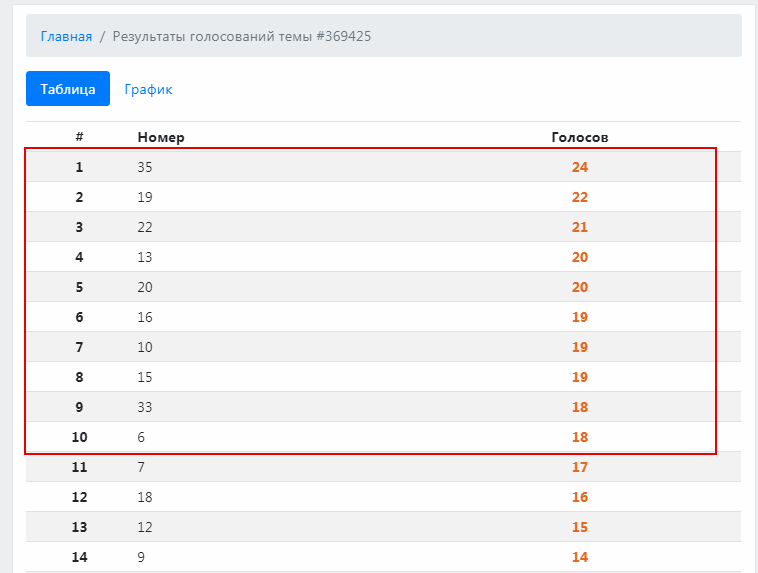Click the vote count 17 in row 11

[x=580, y=467]
